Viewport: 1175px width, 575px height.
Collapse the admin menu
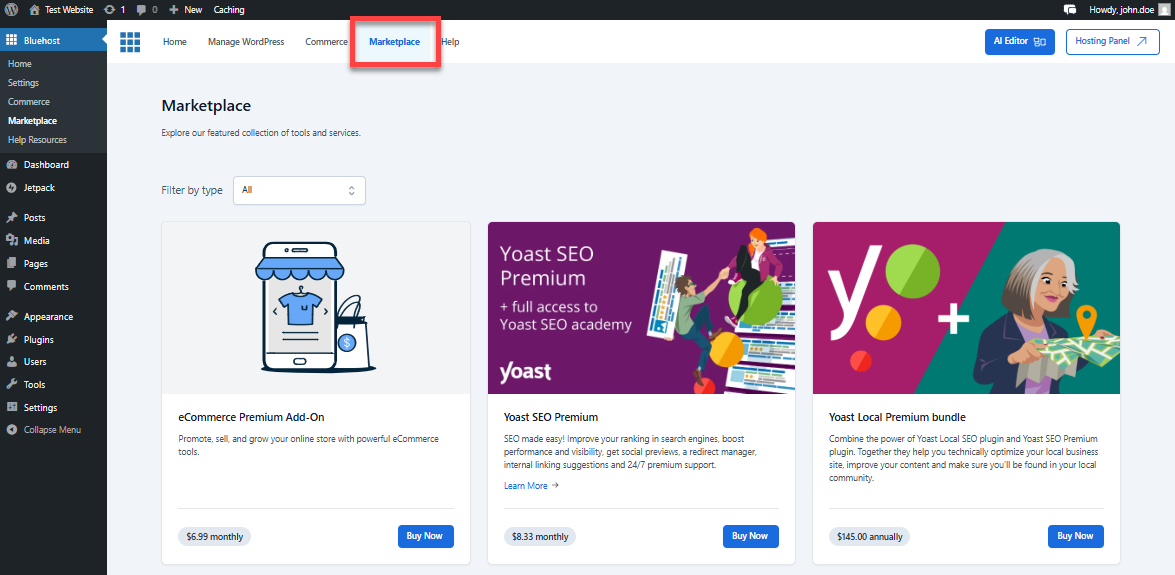point(53,430)
